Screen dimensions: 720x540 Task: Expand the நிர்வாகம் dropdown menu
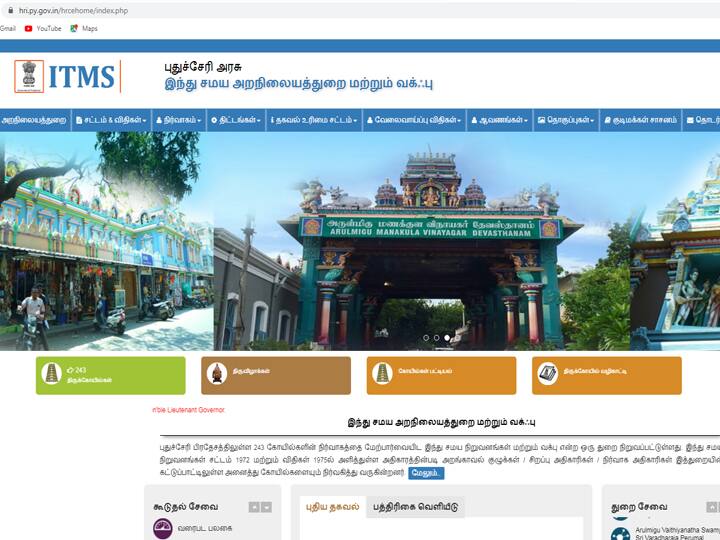coord(179,120)
